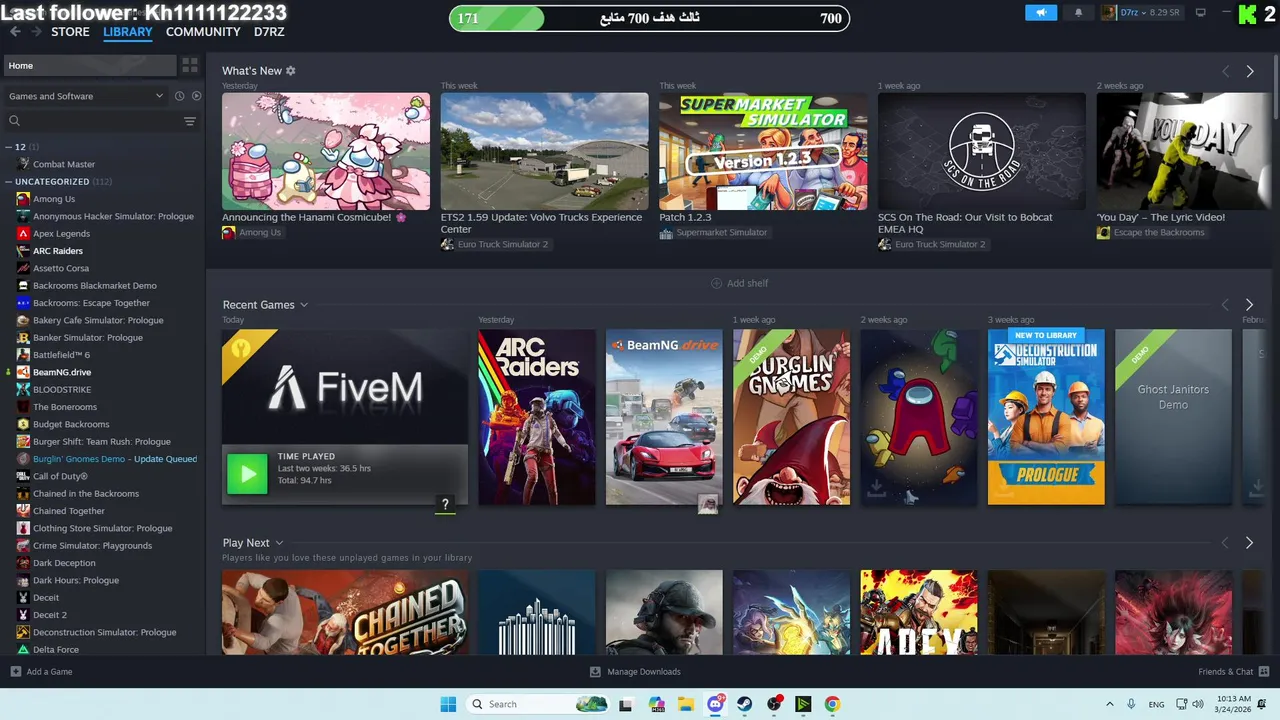This screenshot has width=1280, height=720.
Task: Click Manage Downloads text
Action: click(644, 672)
